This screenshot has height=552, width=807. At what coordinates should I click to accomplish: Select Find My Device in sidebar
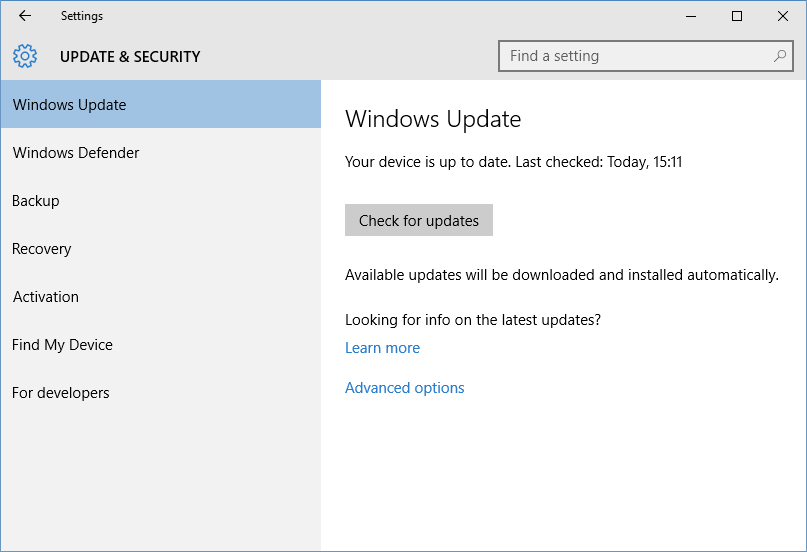(x=161, y=345)
